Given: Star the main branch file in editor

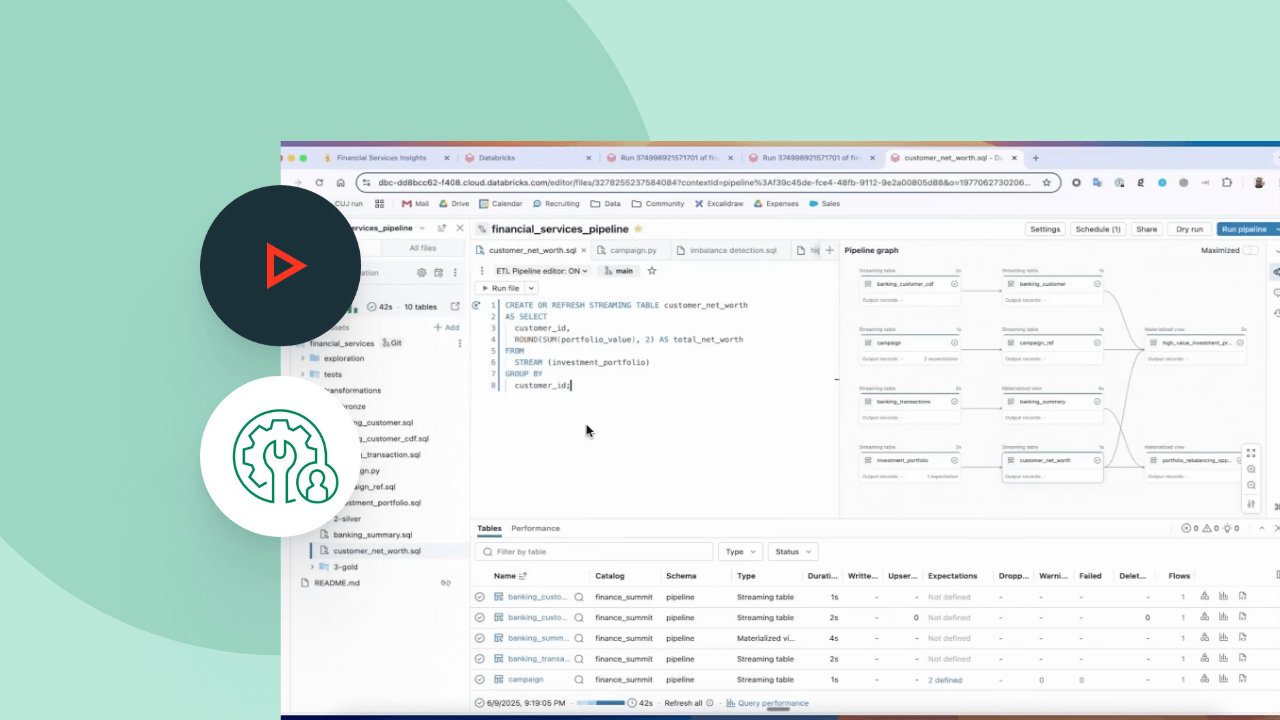Looking at the screenshot, I should (x=652, y=271).
